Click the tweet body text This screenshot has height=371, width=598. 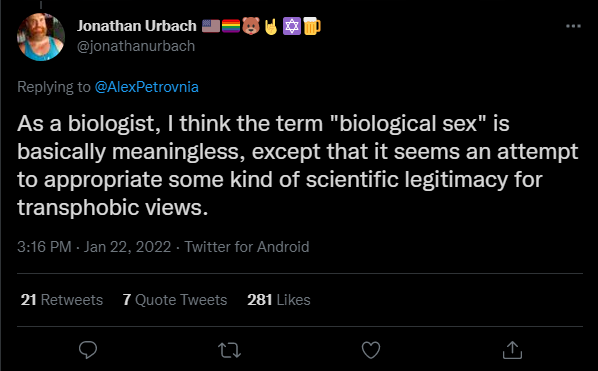297,165
